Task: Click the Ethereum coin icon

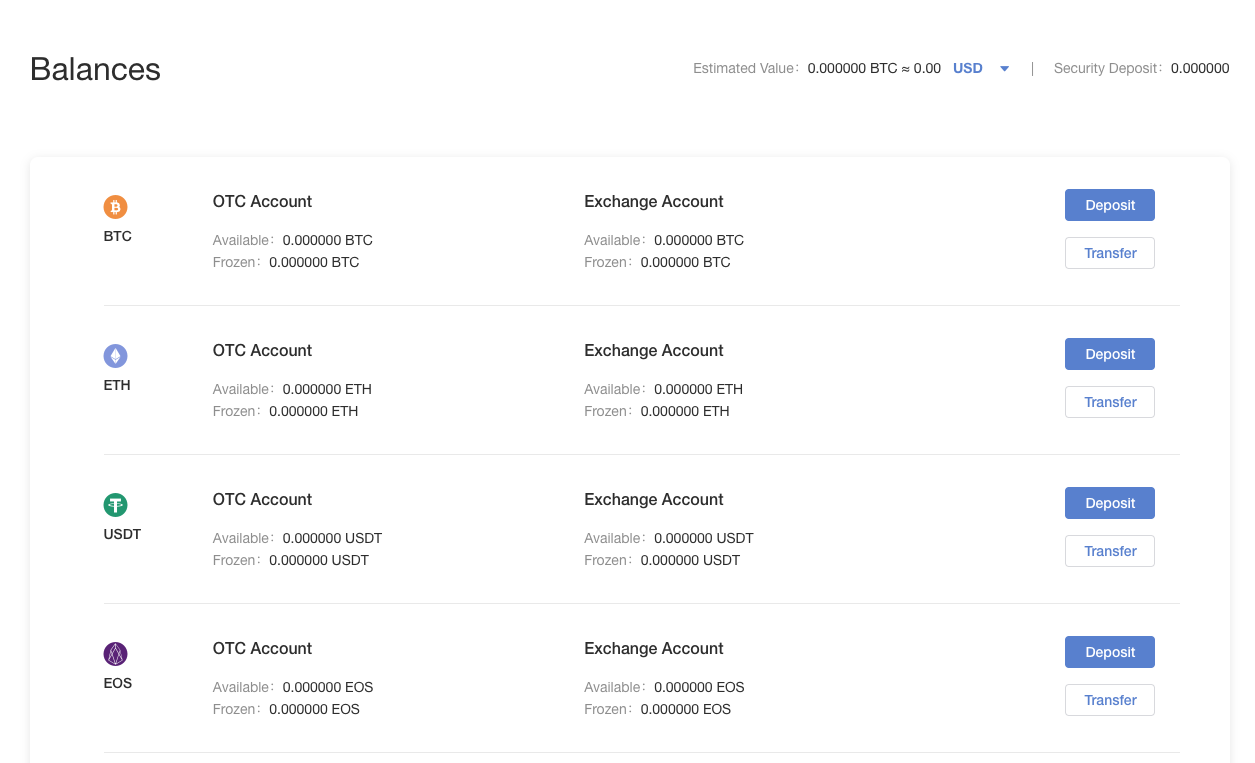Action: pyautogui.click(x=116, y=356)
